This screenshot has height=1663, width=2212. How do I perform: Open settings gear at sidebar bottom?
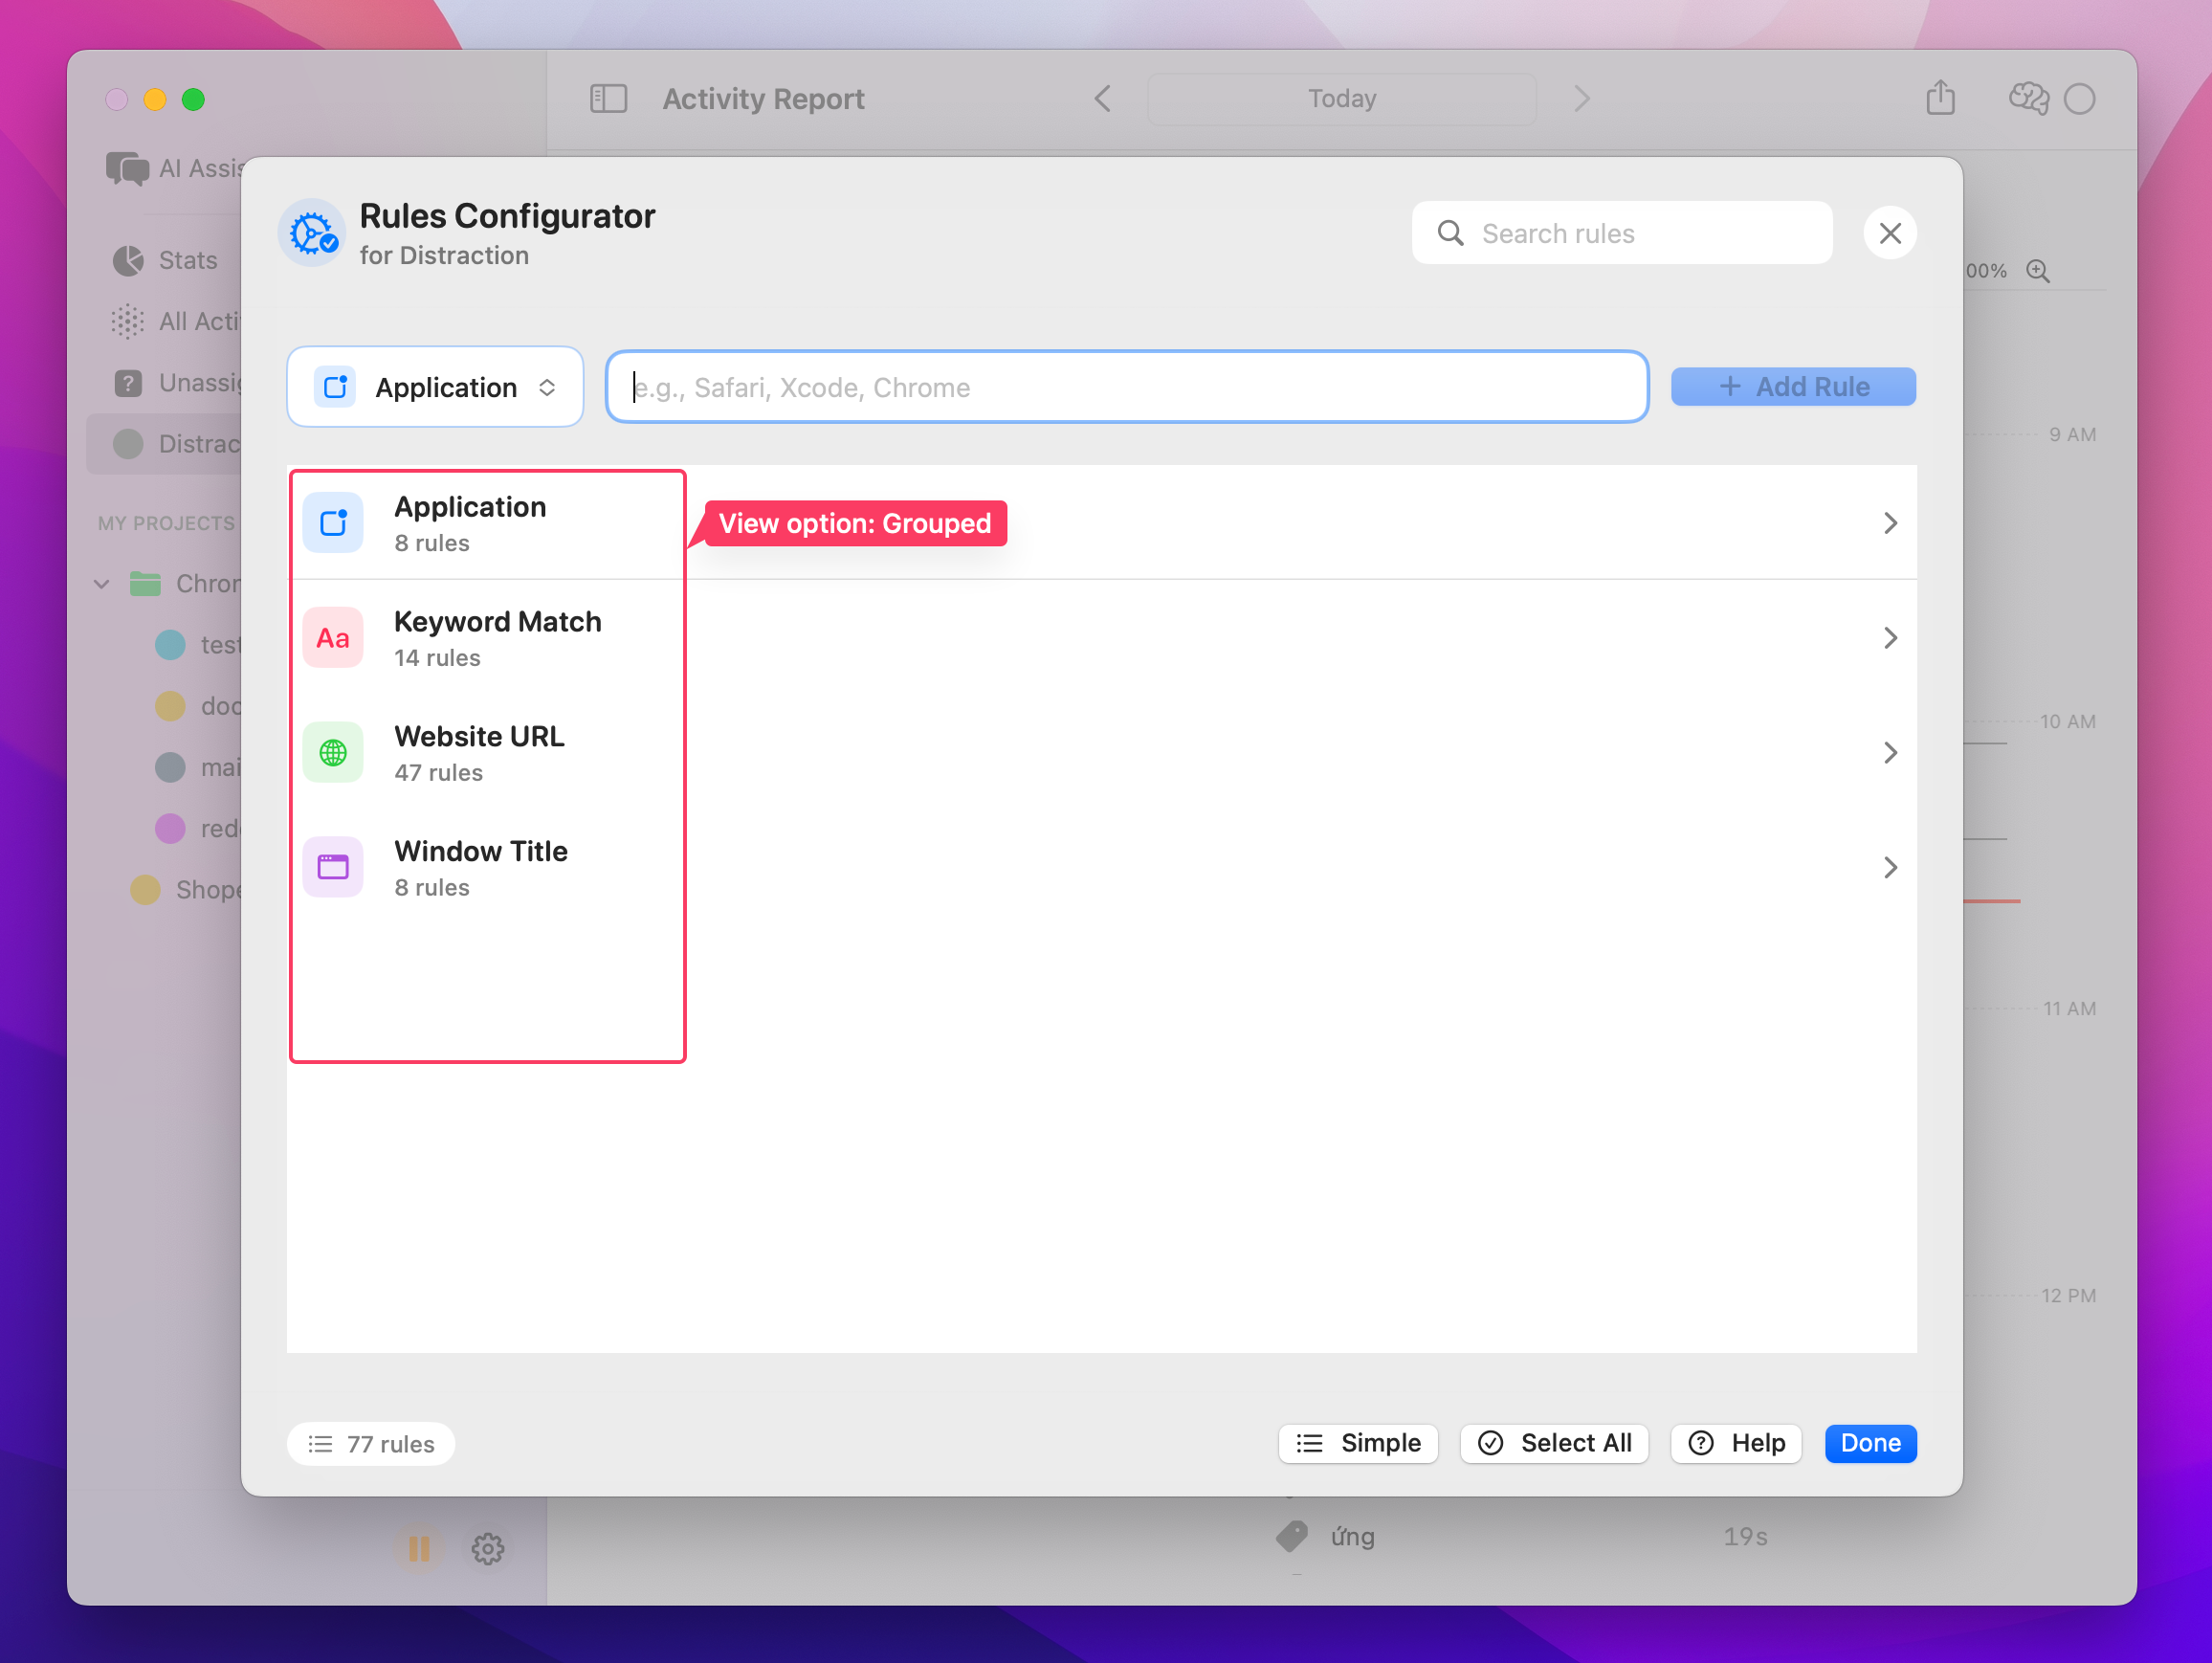488,1548
